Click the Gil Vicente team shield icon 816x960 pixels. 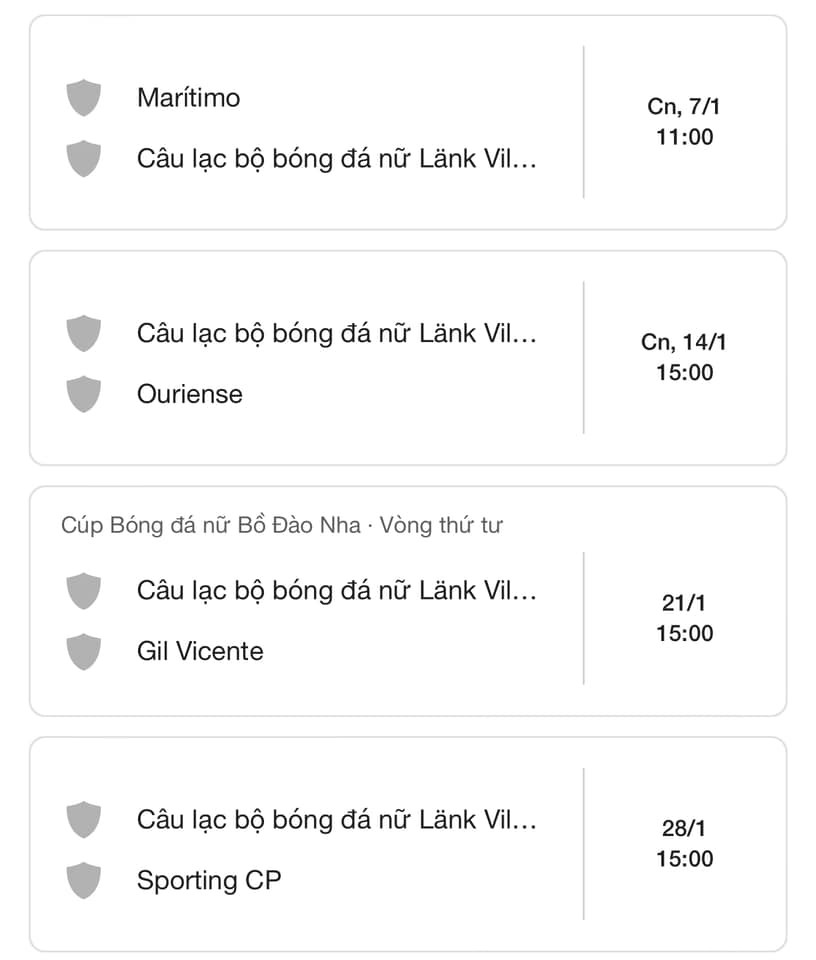pyautogui.click(x=83, y=651)
